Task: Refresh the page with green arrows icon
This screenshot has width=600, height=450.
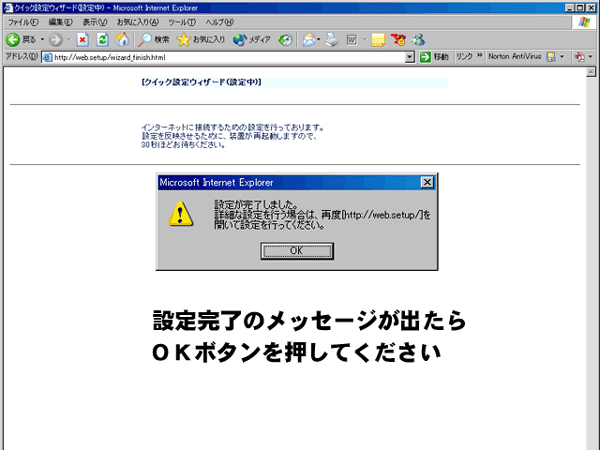Action: 102,39
